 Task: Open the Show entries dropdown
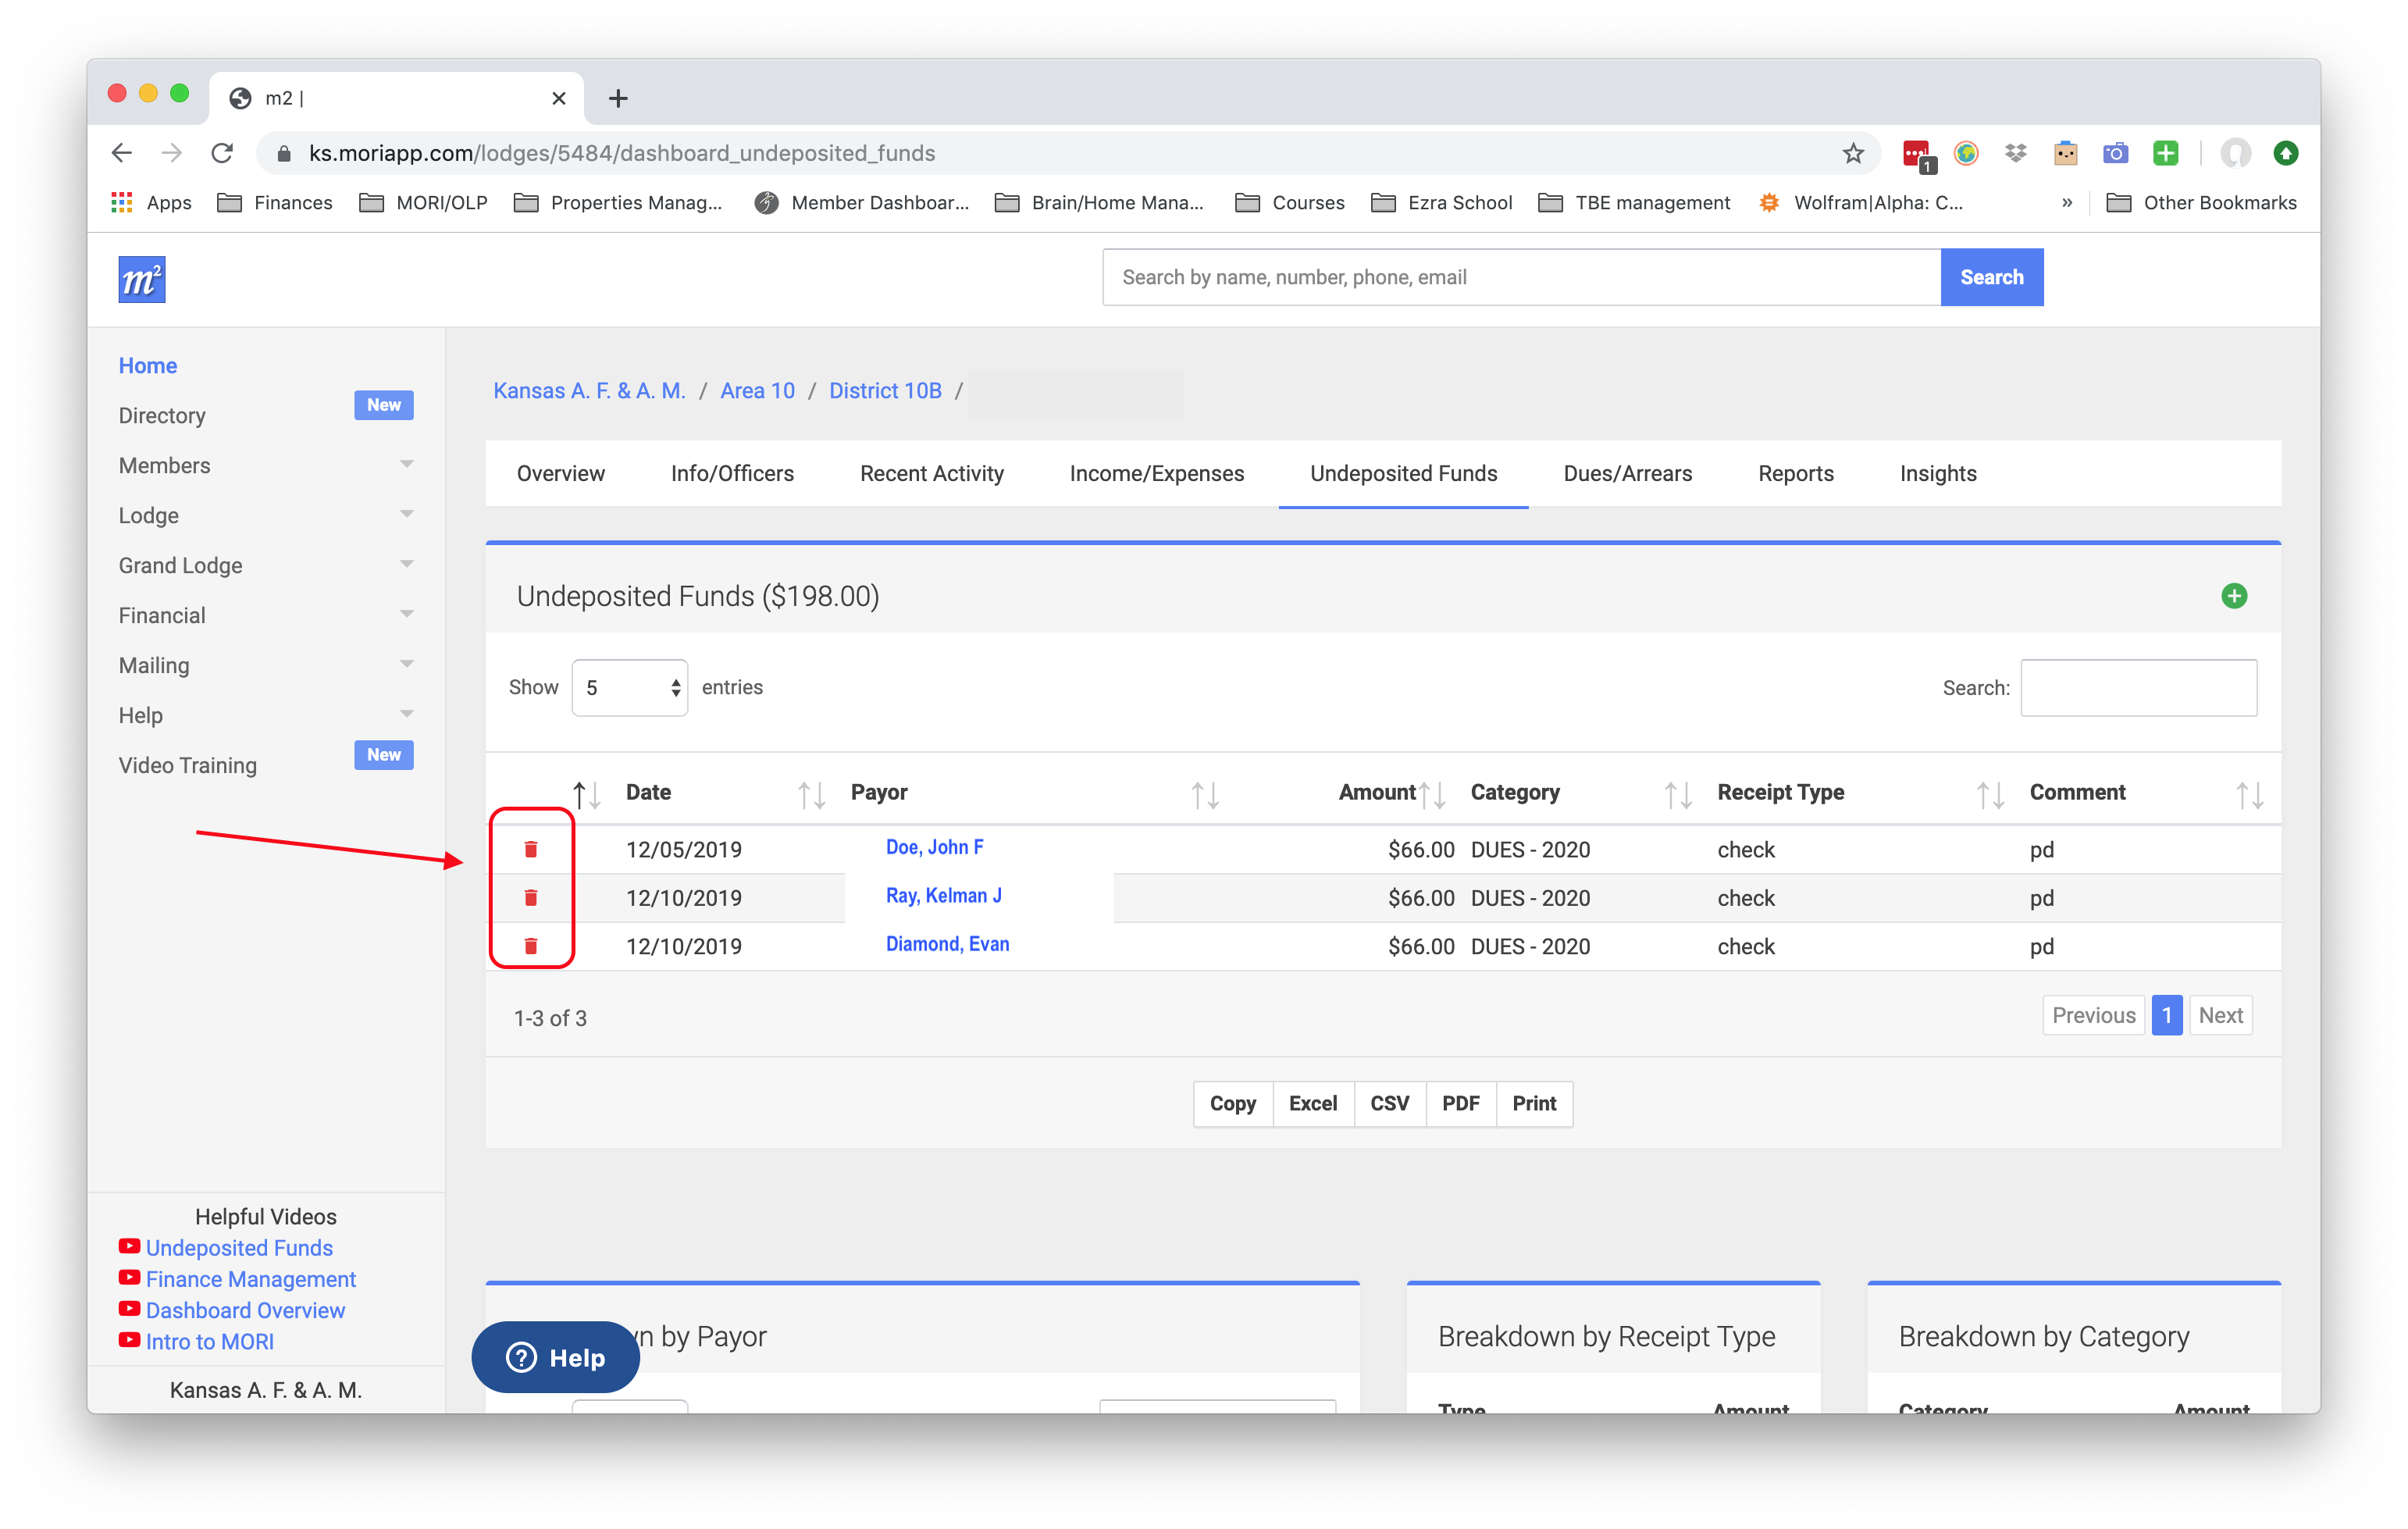(x=629, y=687)
